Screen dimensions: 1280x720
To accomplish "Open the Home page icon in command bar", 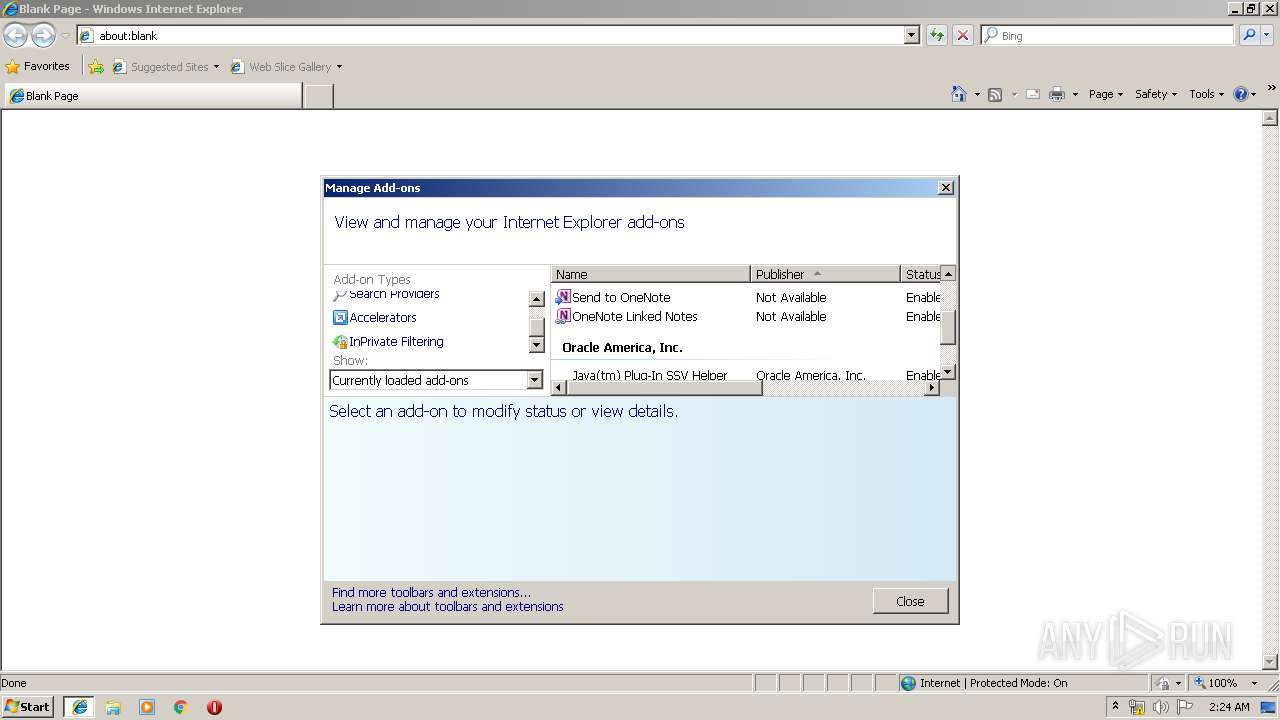I will pos(958,94).
